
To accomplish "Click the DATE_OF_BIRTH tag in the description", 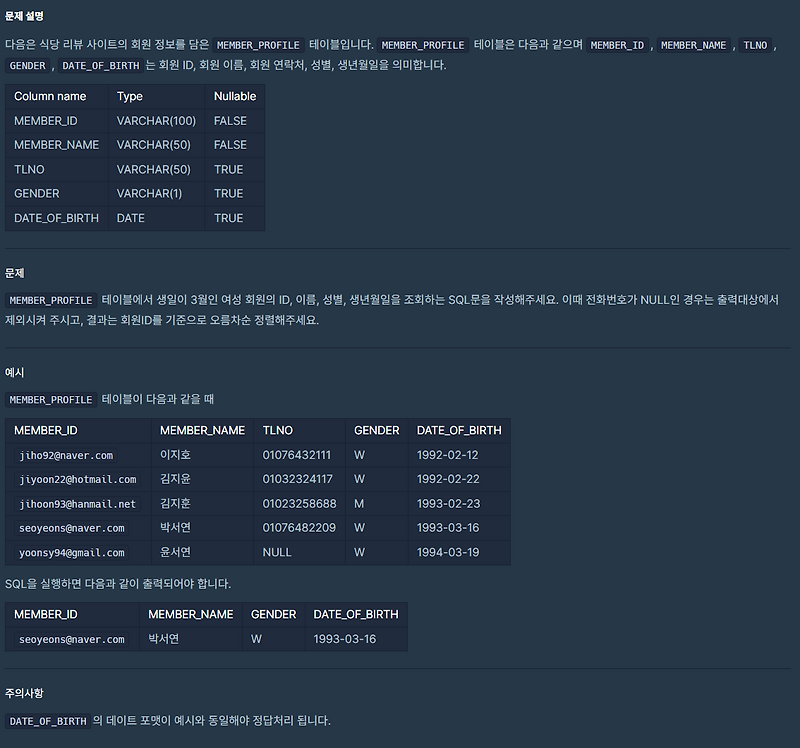I will [x=101, y=66].
